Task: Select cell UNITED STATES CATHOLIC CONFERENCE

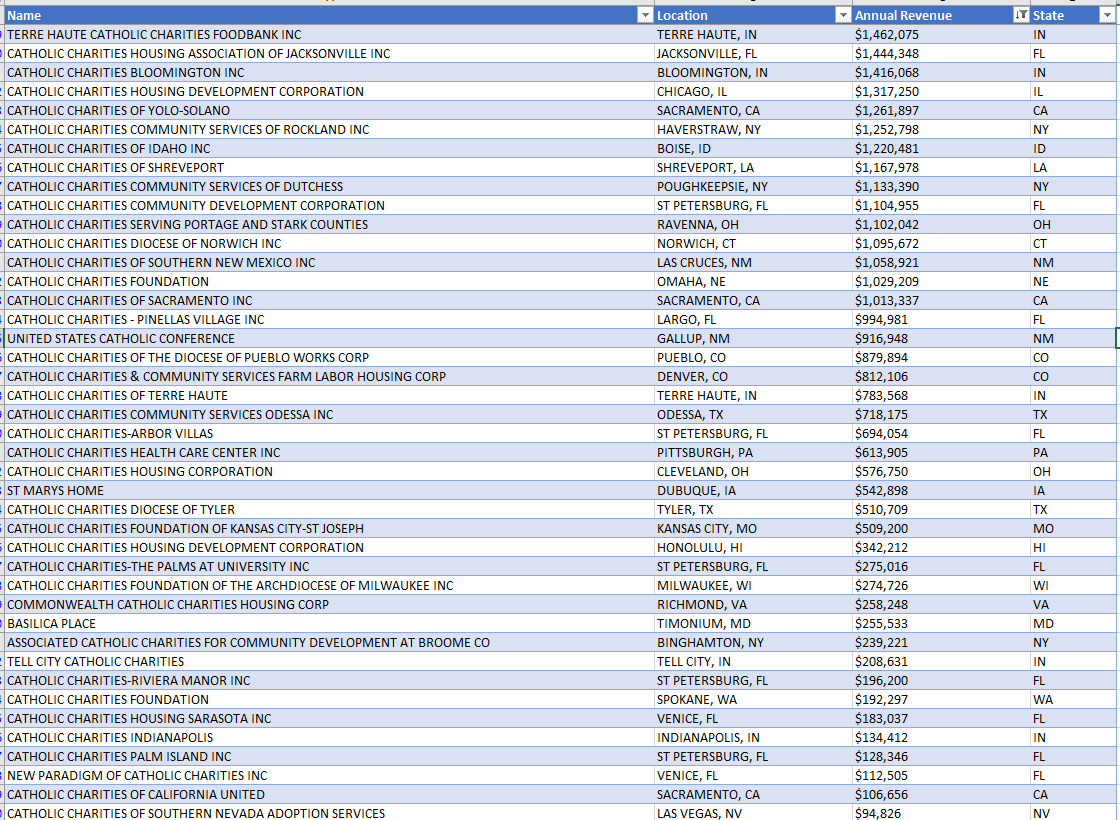Action: click(x=329, y=339)
